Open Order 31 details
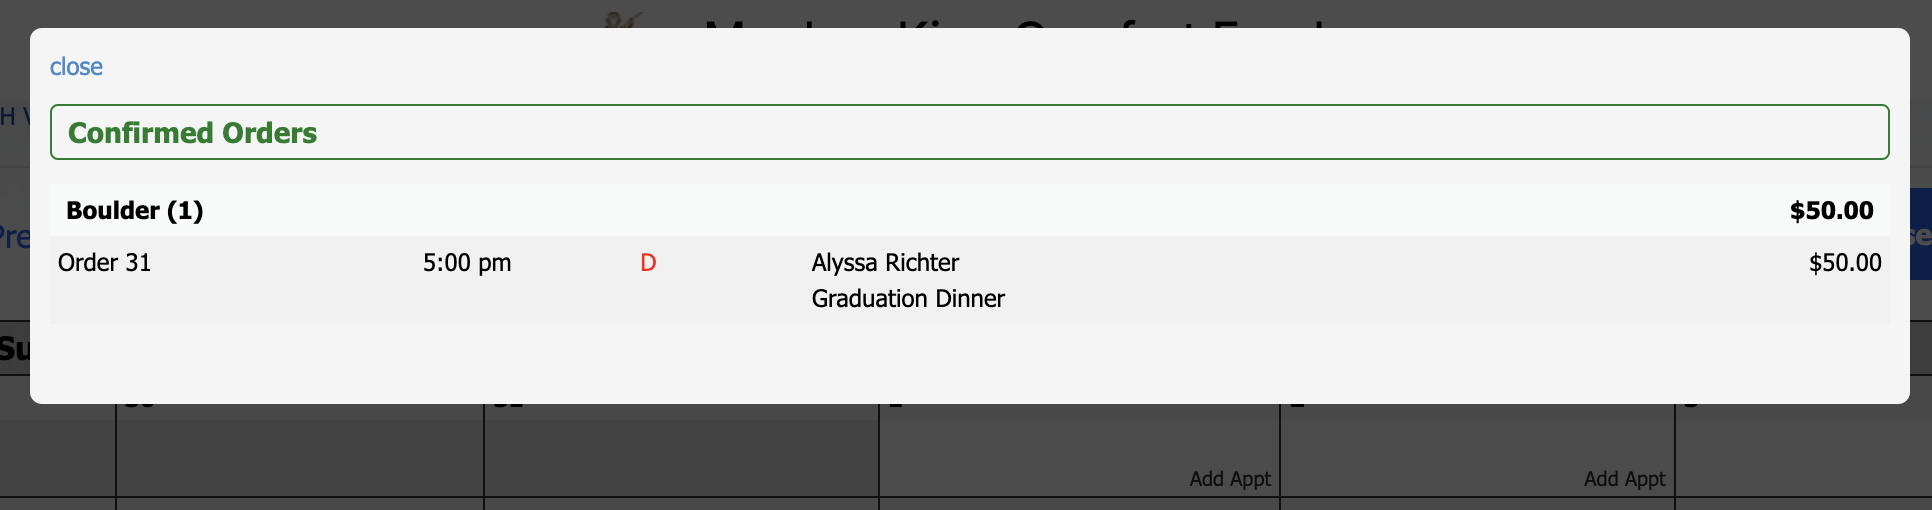The width and height of the screenshot is (1932, 510). click(x=104, y=263)
